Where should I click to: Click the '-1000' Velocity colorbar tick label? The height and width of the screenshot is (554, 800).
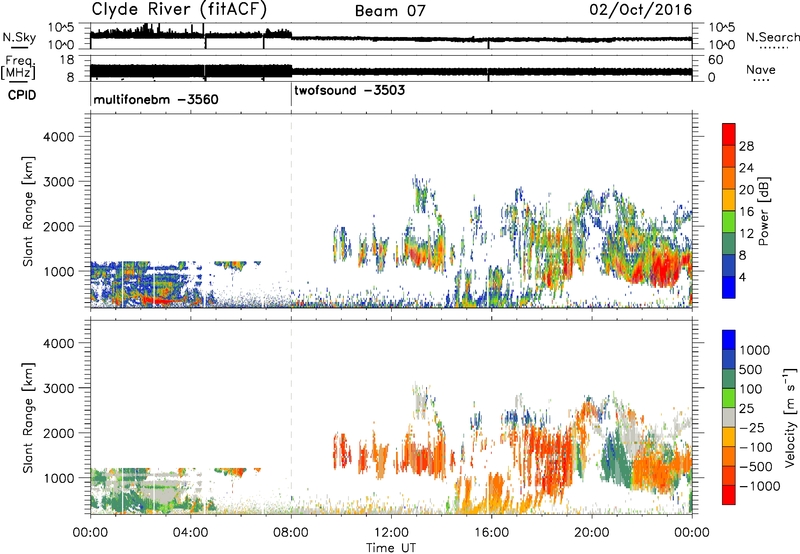760,486
